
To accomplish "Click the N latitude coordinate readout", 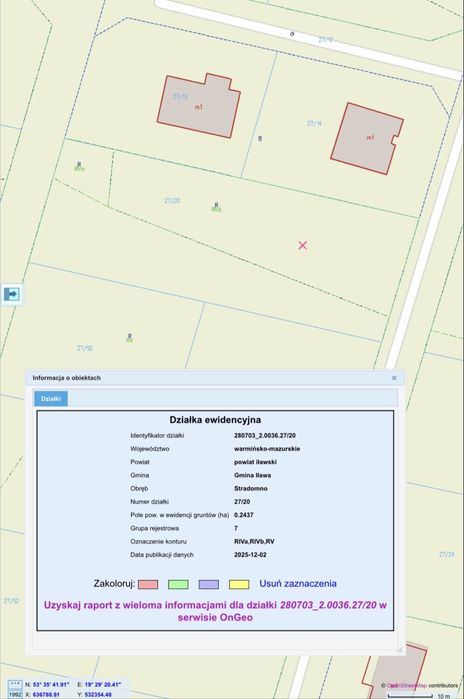I will pyautogui.click(x=47, y=684).
